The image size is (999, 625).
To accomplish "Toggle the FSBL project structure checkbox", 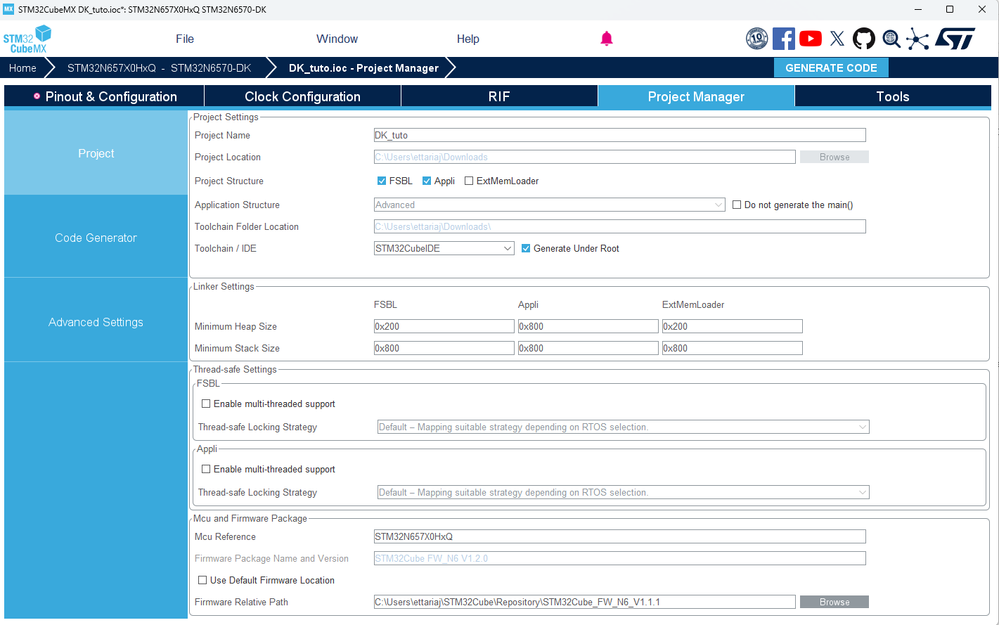I will (x=382, y=181).
